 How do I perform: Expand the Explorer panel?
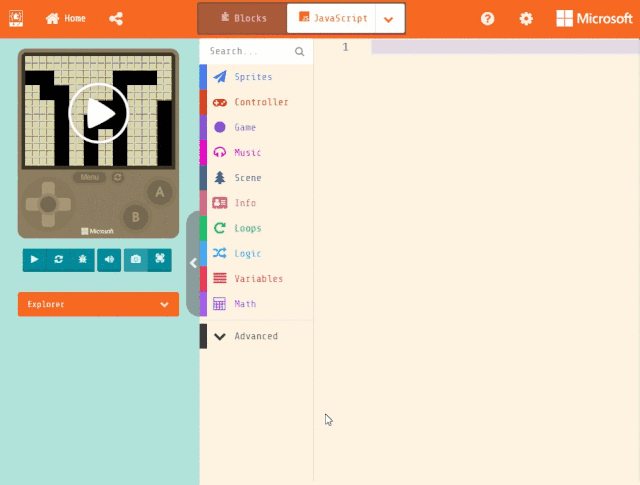(x=98, y=304)
